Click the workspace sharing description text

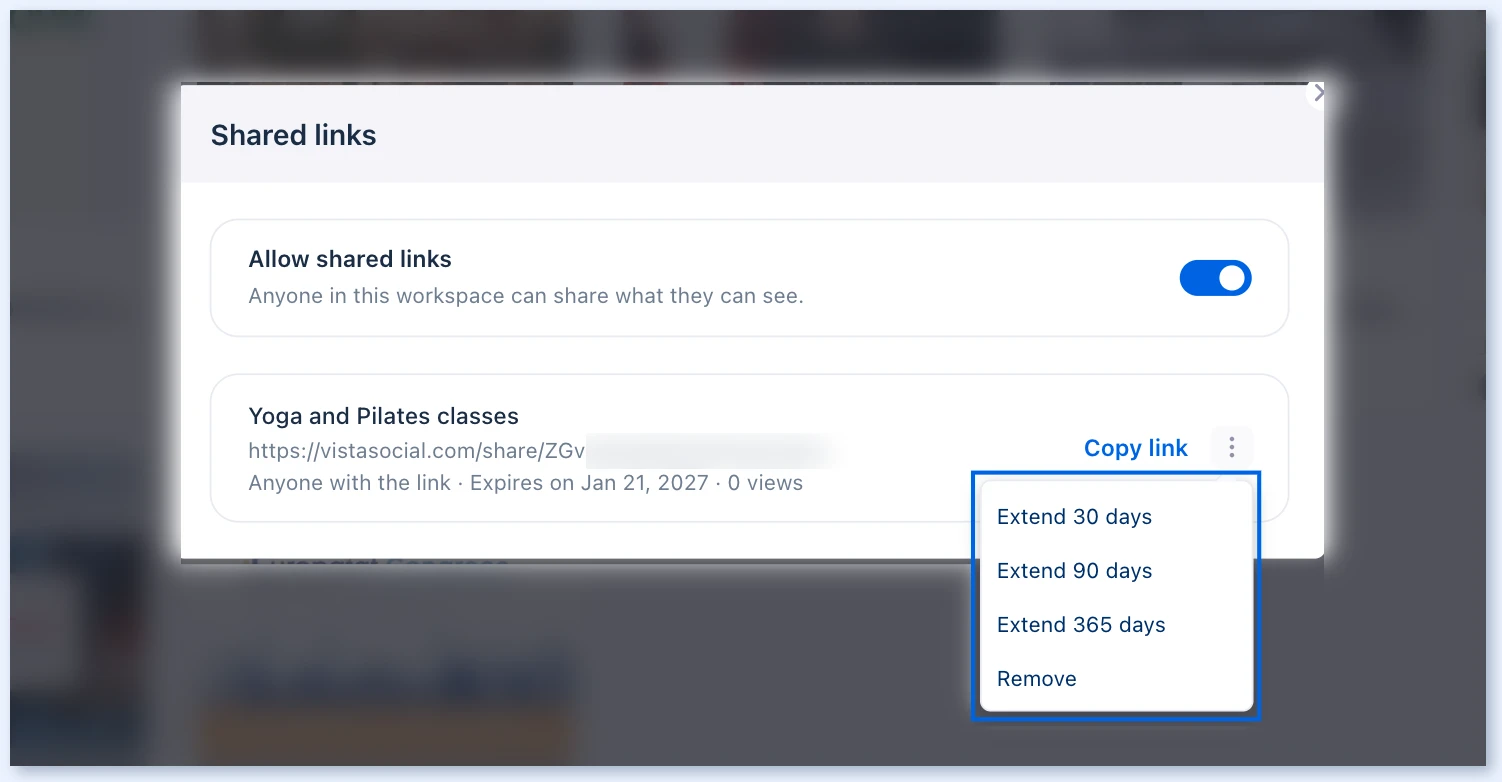pyautogui.click(x=526, y=296)
